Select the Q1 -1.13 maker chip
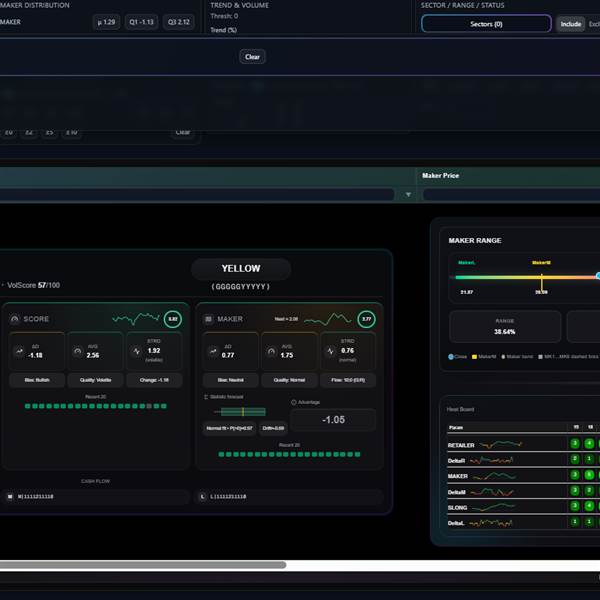Image resolution: width=600 pixels, height=600 pixels. (x=140, y=22)
